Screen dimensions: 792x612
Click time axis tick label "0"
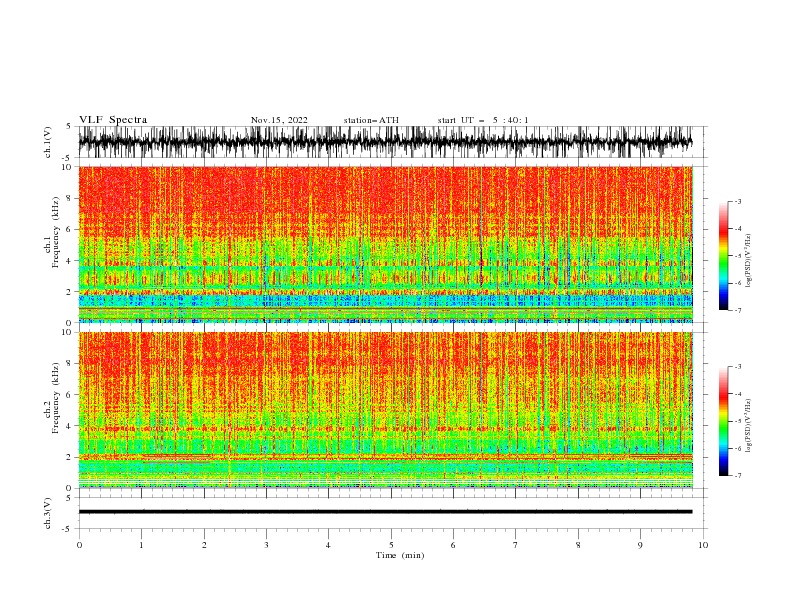pyautogui.click(x=79, y=545)
